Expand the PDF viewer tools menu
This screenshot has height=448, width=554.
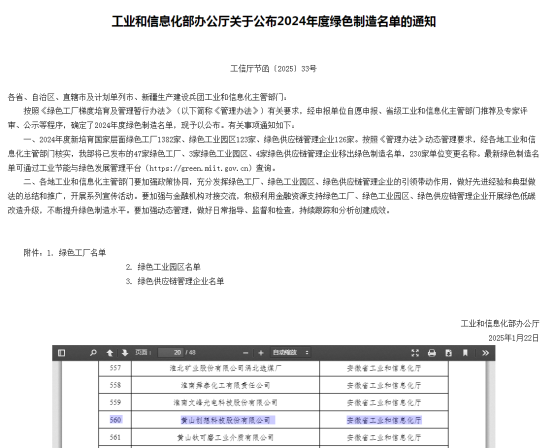click(485, 353)
